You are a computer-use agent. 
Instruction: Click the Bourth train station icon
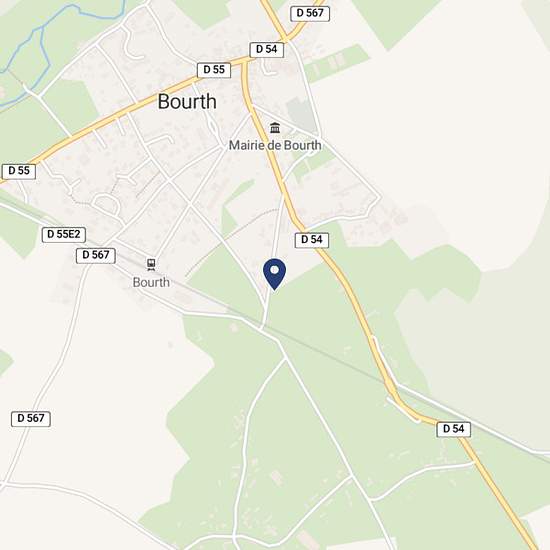click(x=151, y=264)
